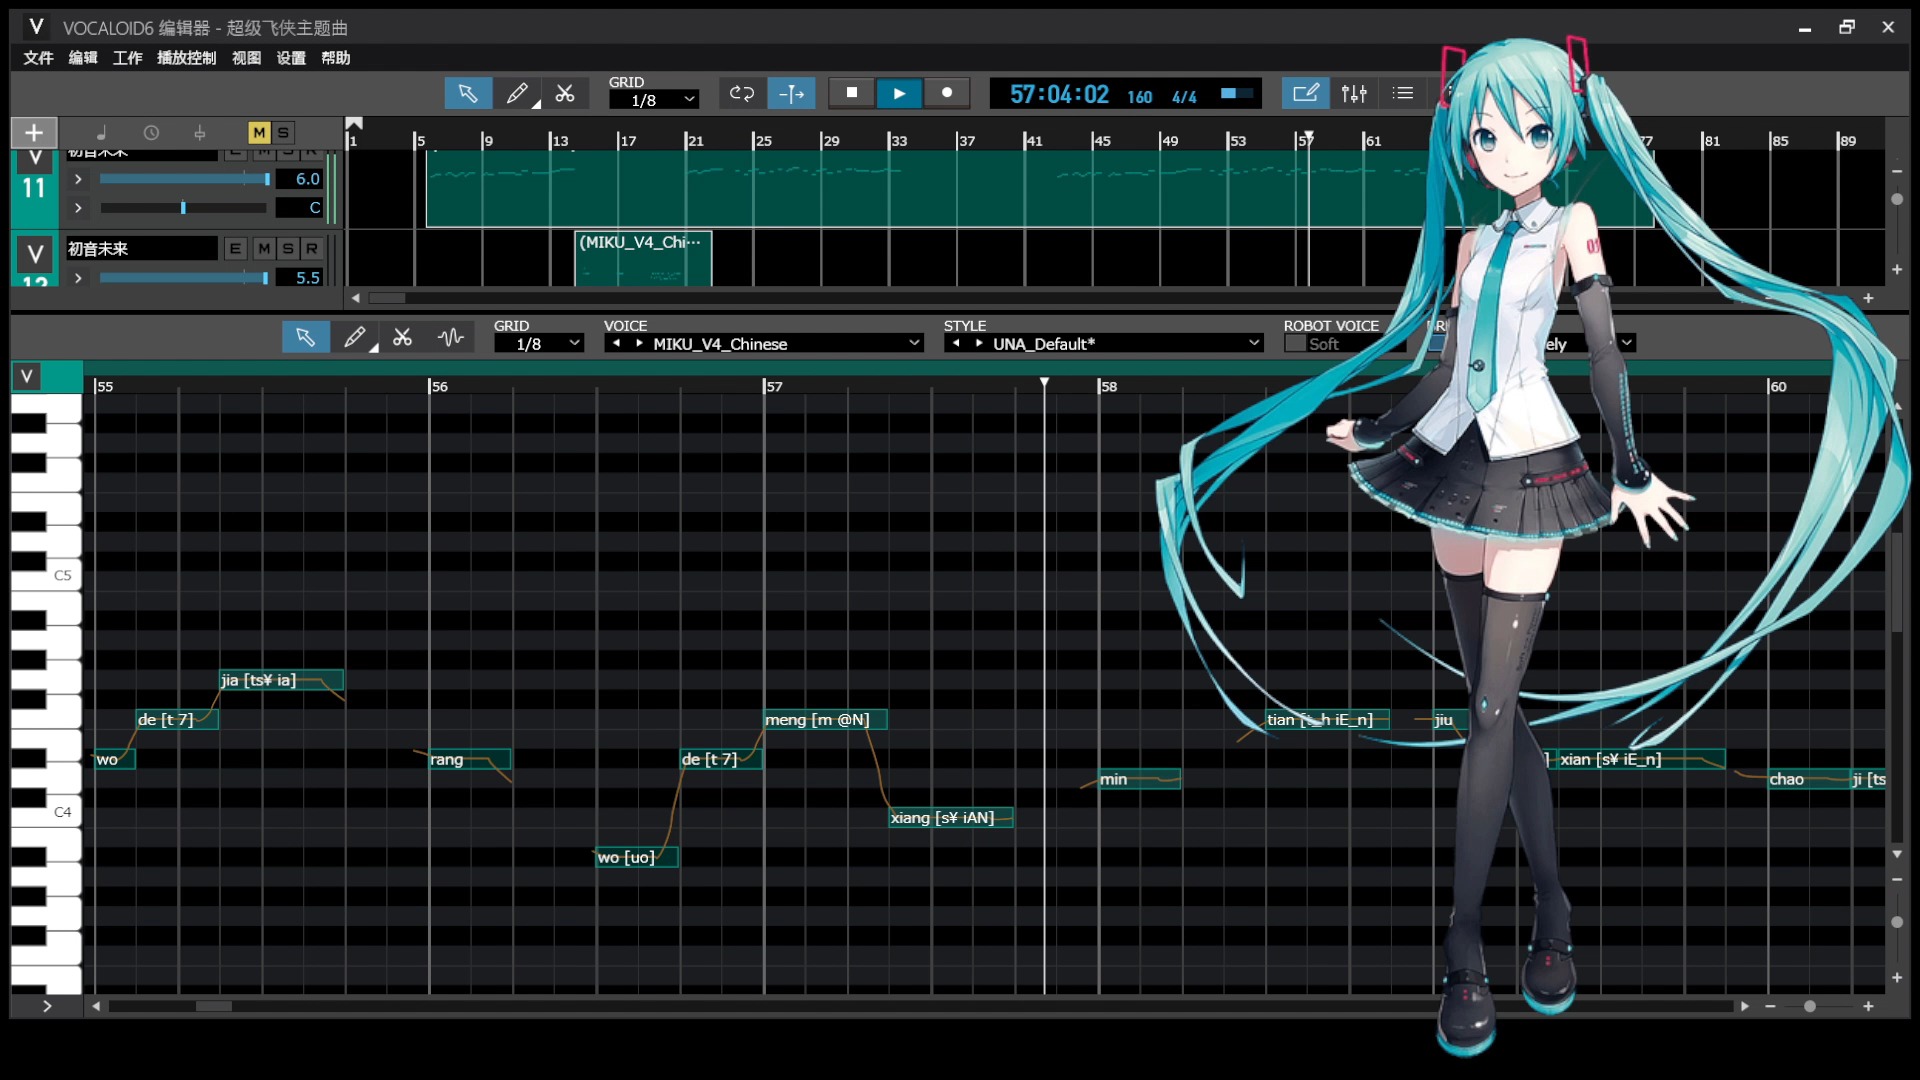
Task: Toggle auto-scroll follow playhead icon
Action: (791, 94)
